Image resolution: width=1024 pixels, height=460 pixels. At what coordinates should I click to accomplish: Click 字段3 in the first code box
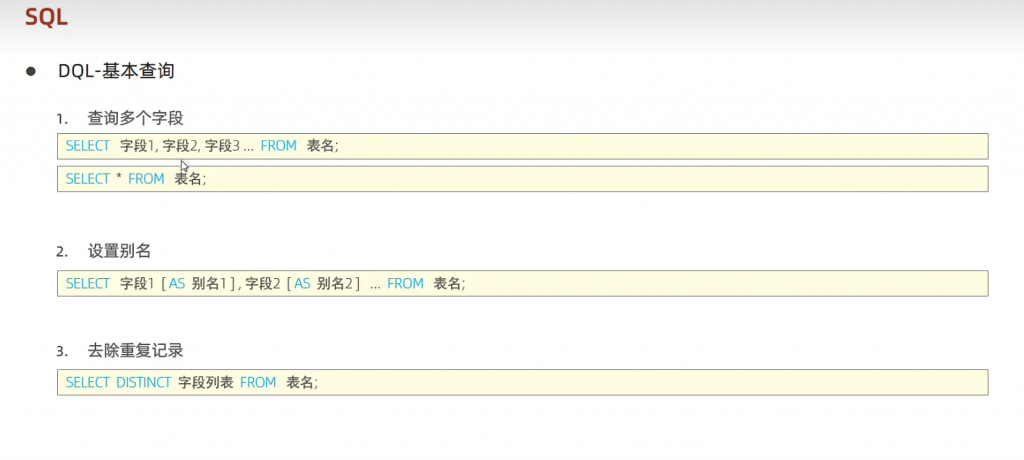tap(222, 146)
